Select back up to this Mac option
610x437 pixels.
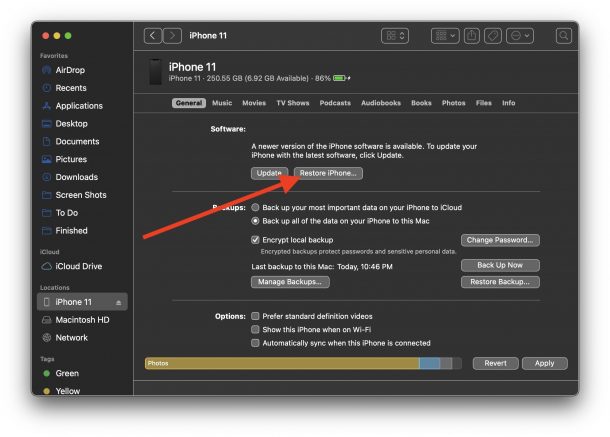255,221
